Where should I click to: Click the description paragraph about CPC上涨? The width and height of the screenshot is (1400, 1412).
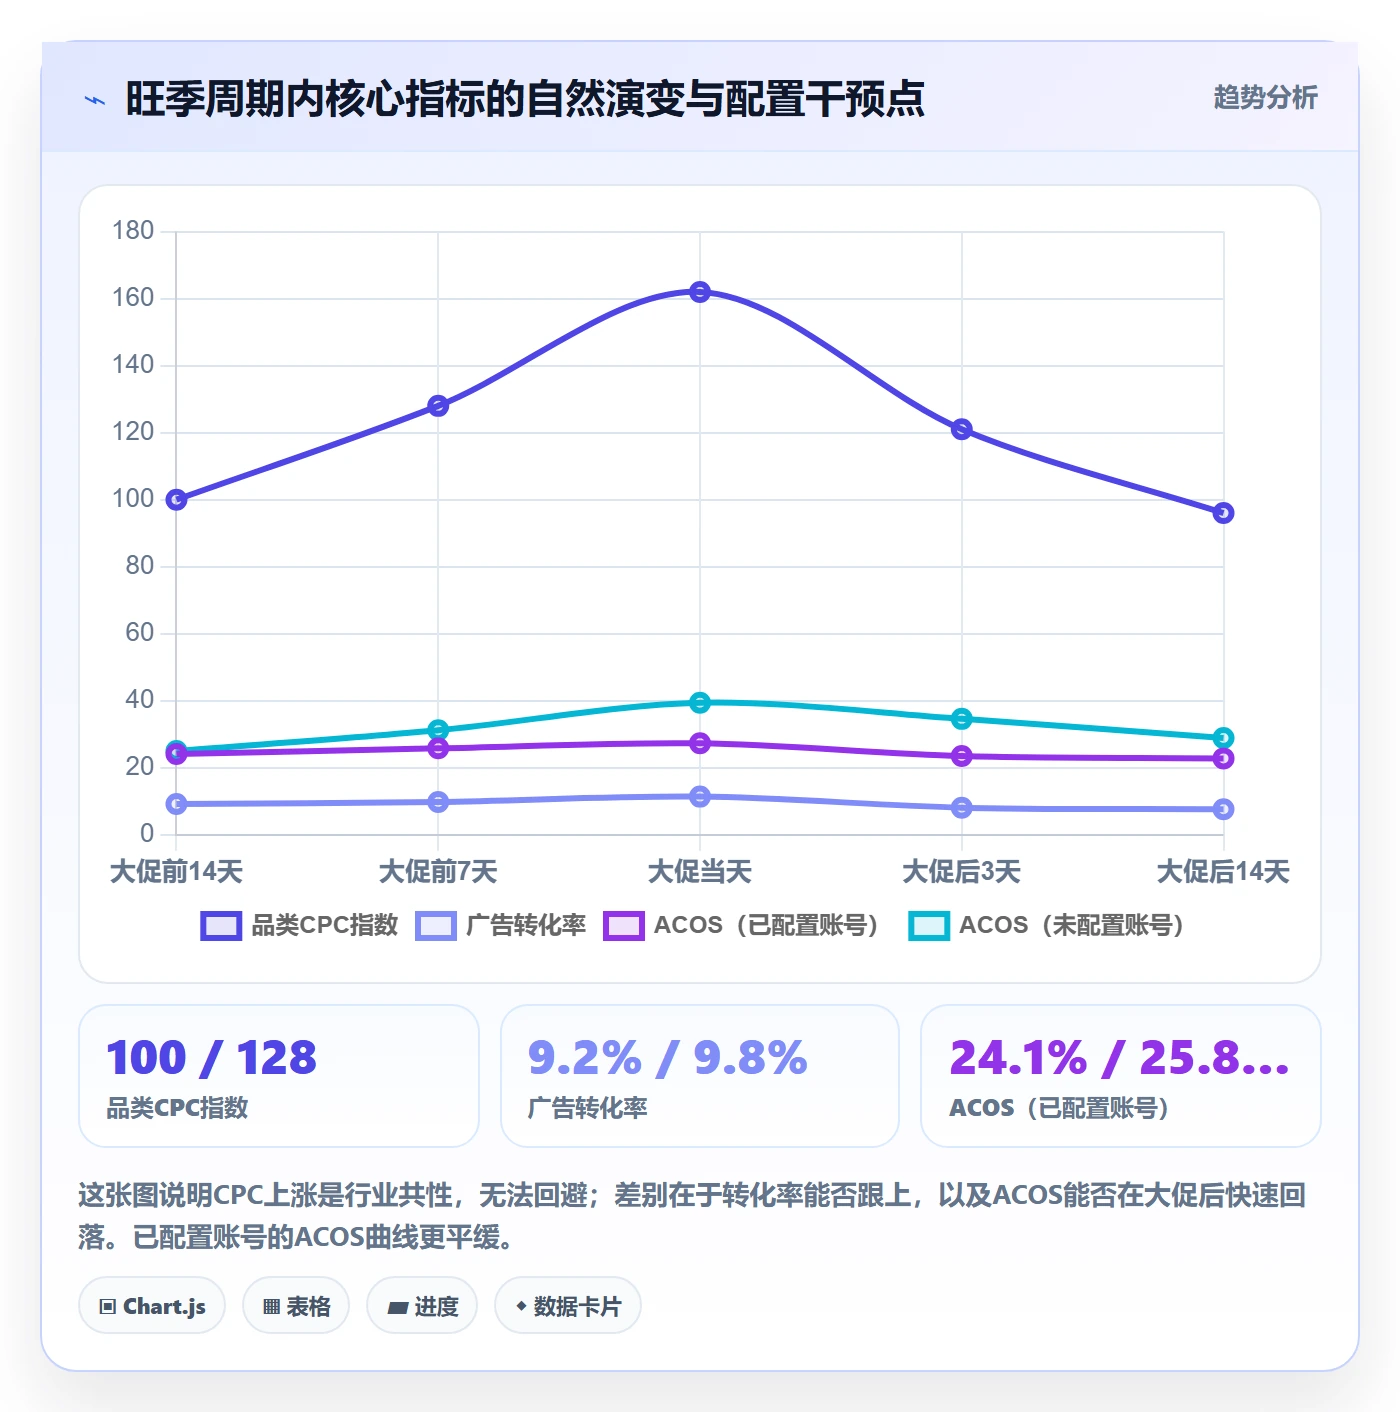pos(692,1216)
